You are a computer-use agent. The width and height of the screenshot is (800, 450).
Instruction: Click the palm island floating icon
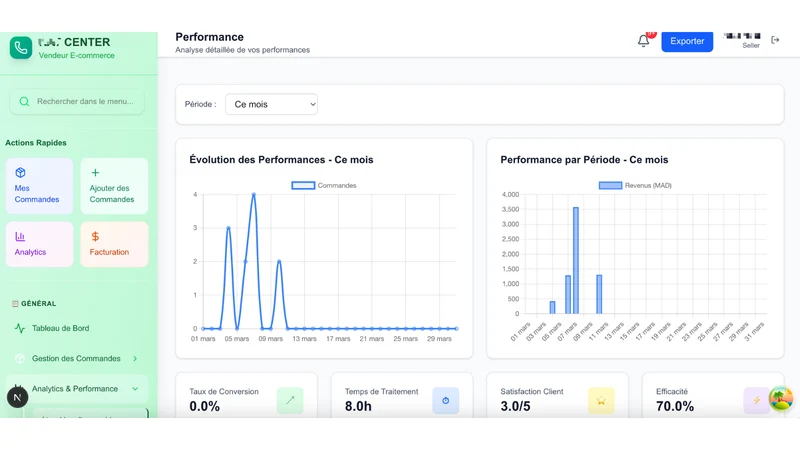781,398
